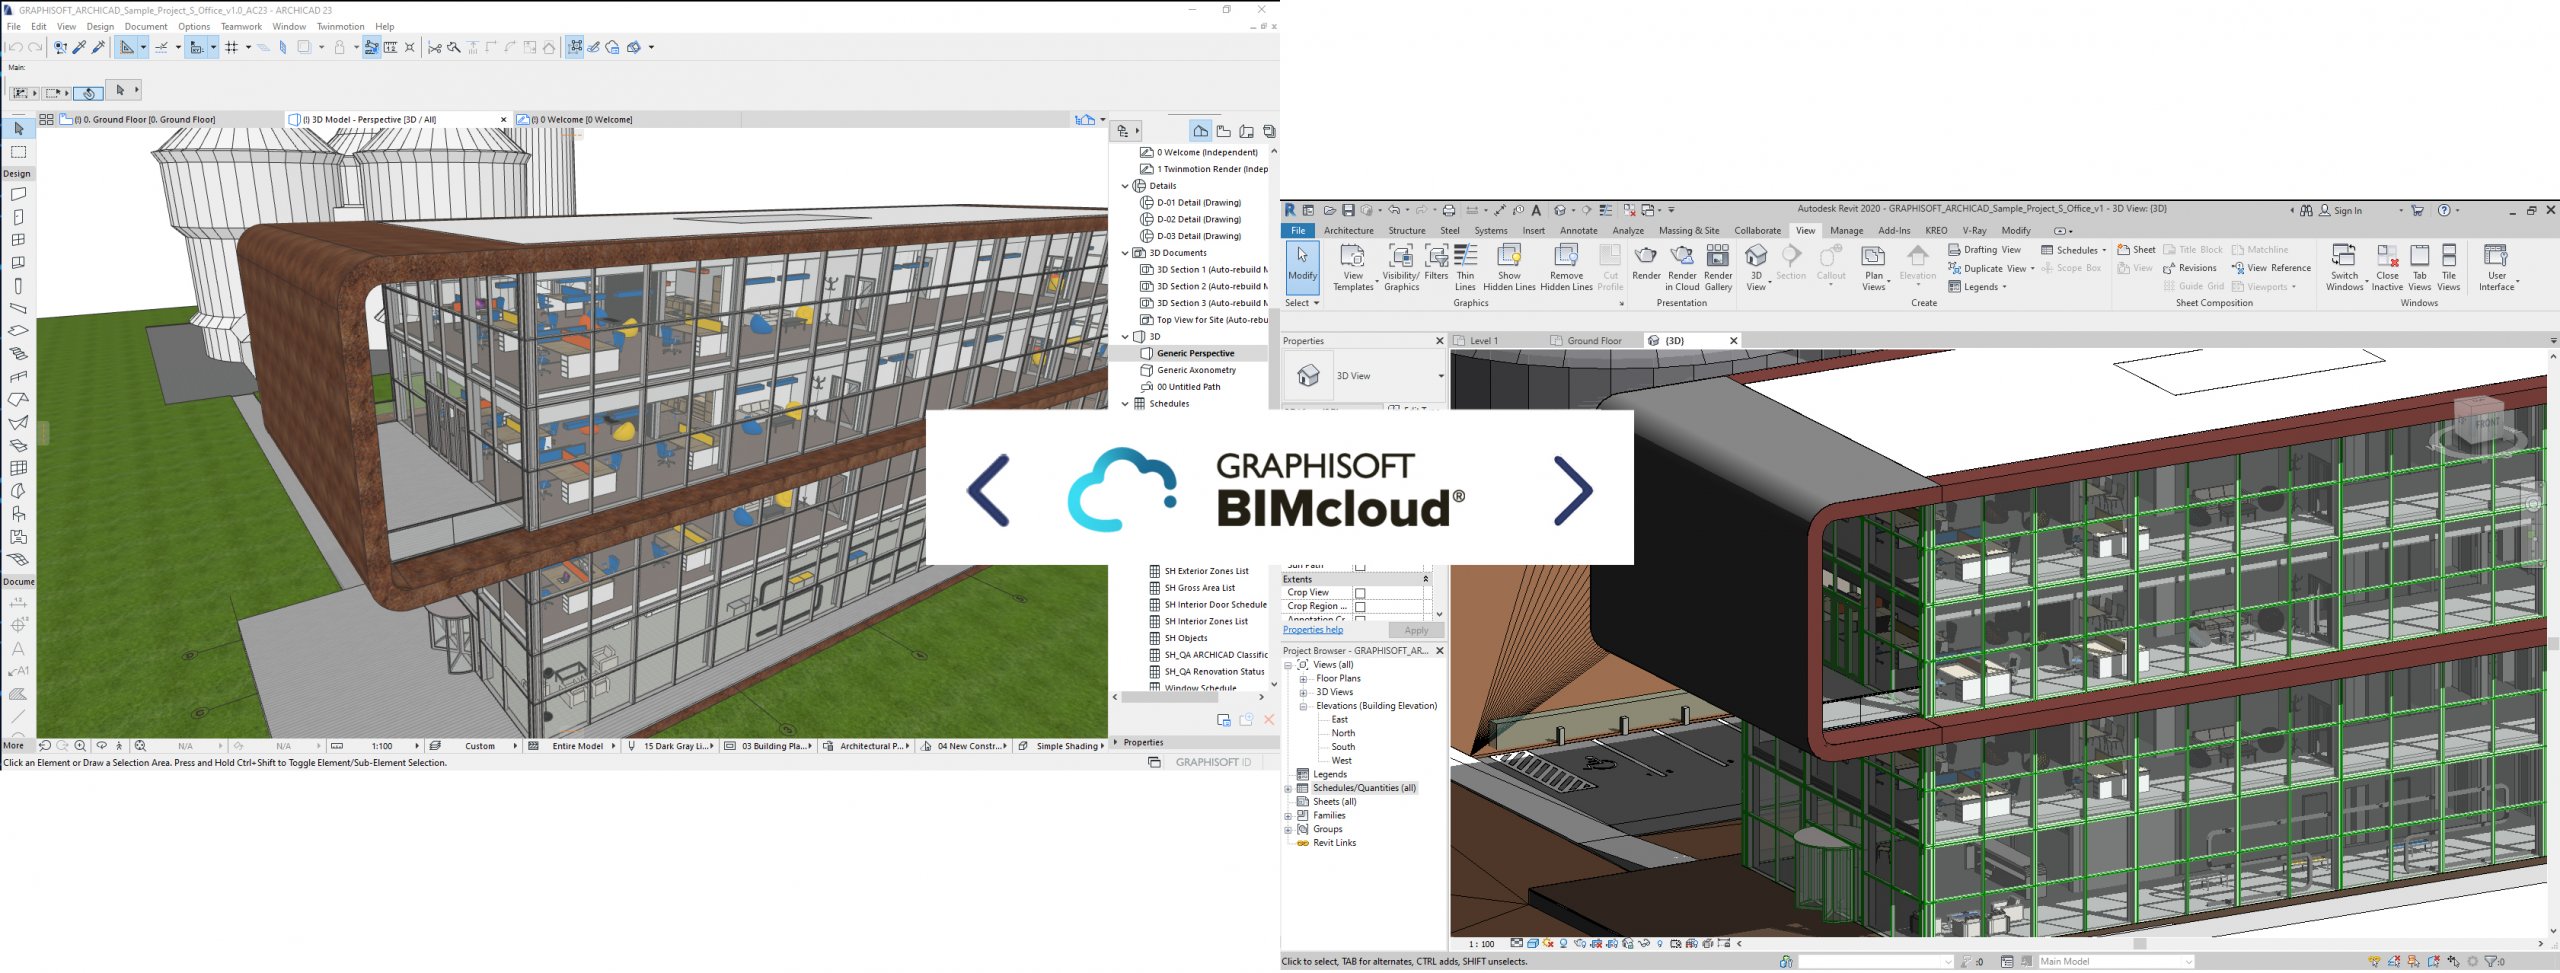Click the Render teapot icon in Revit
Image resolution: width=2560 pixels, height=973 pixels.
1645,259
